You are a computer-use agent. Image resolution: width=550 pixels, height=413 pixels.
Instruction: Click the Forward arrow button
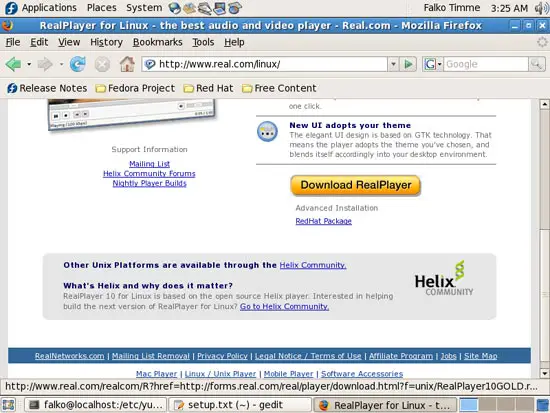pos(45,64)
